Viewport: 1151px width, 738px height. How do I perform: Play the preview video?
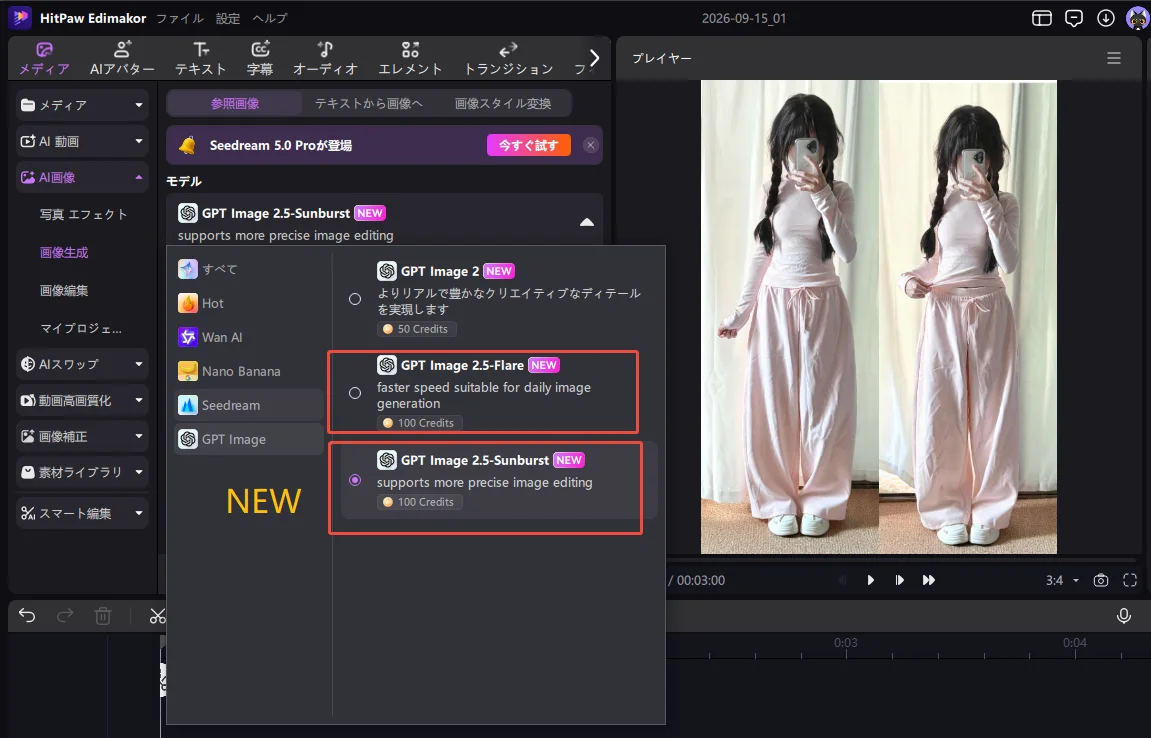tap(870, 580)
